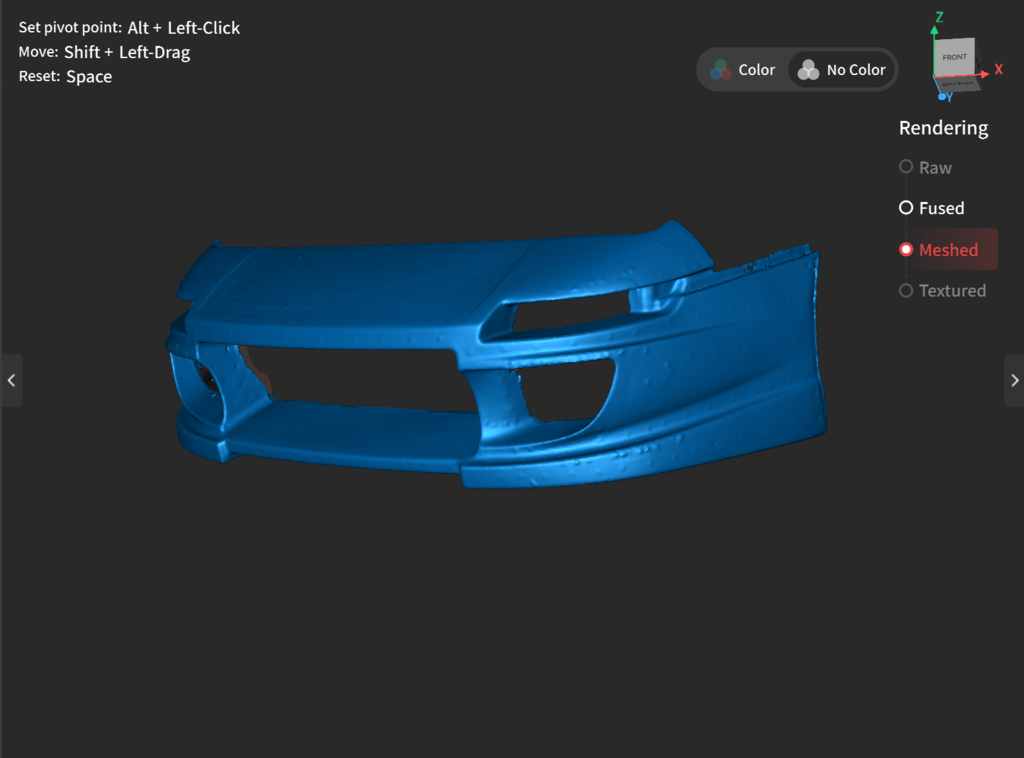Click the red X axis arrow
Screen dimensions: 1024x758
click(991, 69)
